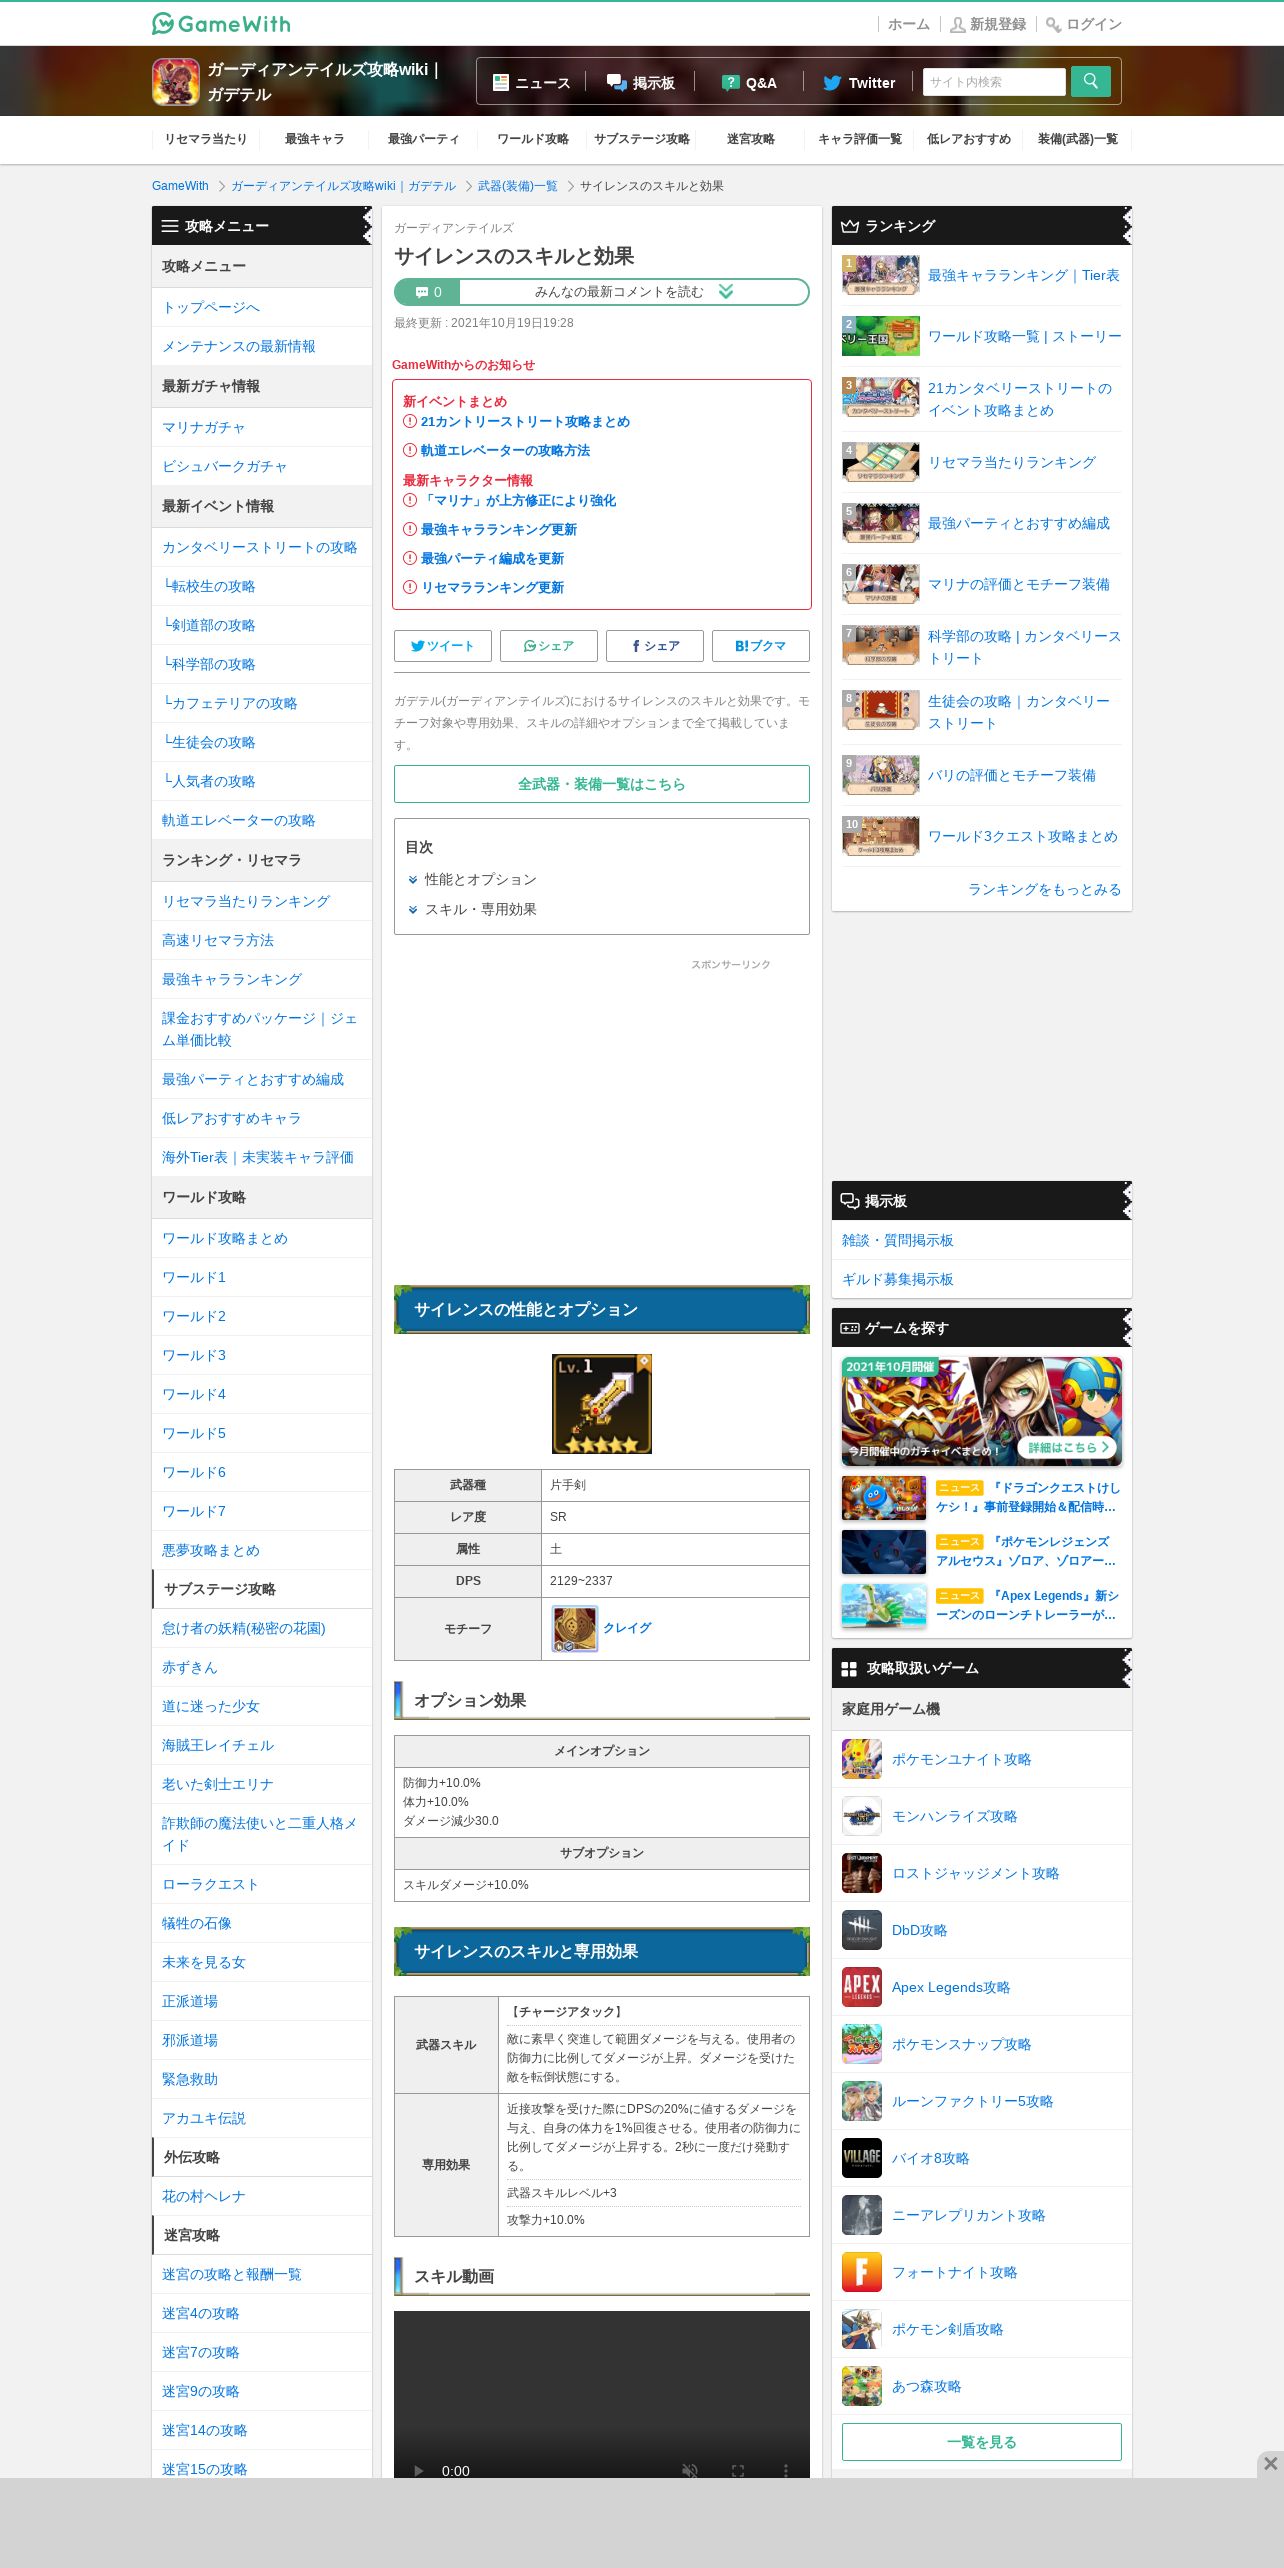Open ニュース in header bar
The height and width of the screenshot is (2568, 1284).
point(531,83)
